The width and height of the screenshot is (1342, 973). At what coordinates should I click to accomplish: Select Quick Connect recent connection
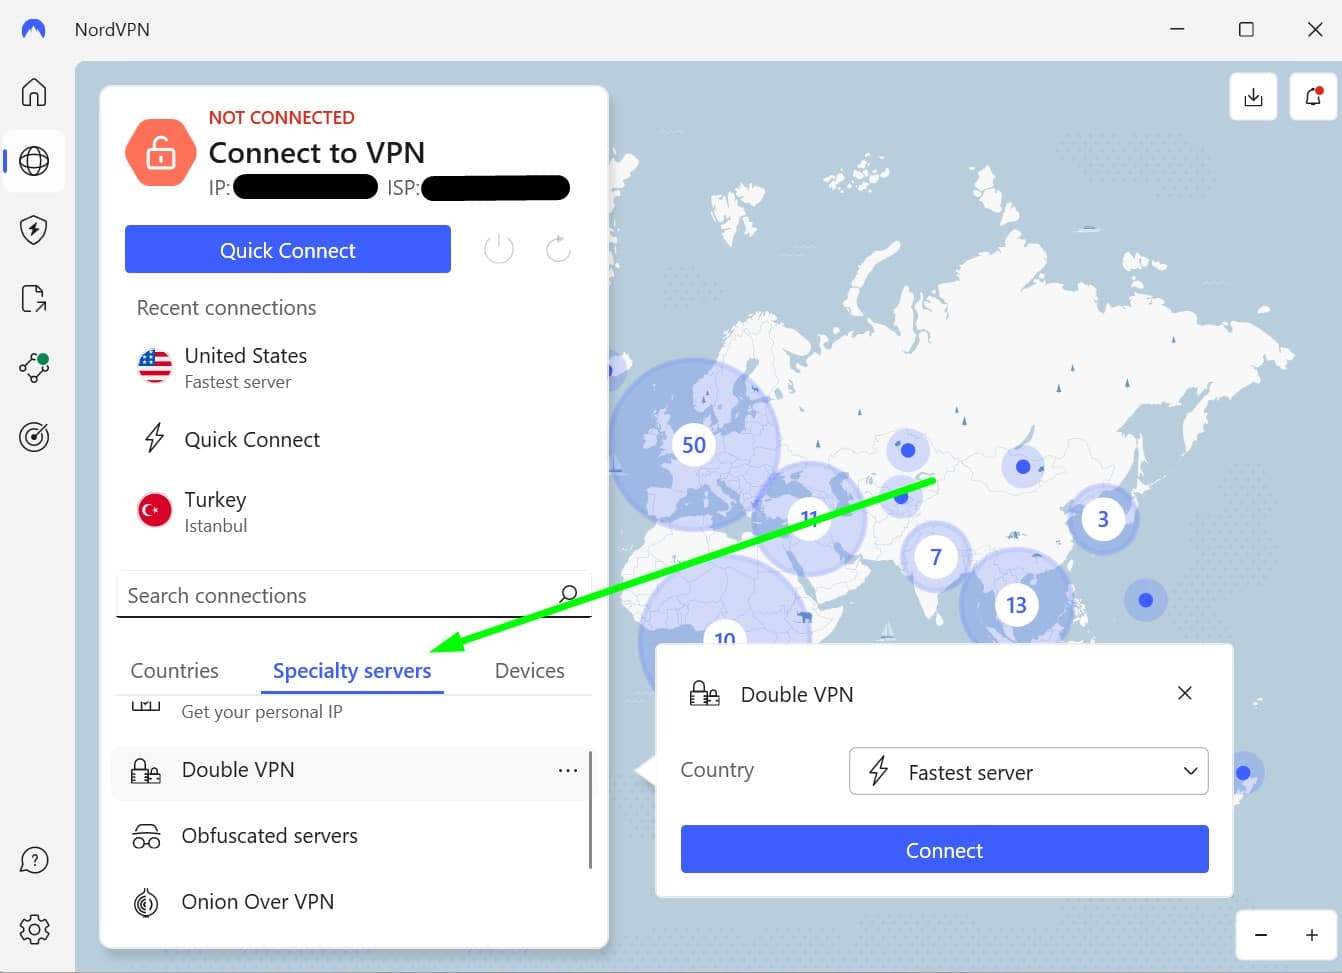click(354, 439)
